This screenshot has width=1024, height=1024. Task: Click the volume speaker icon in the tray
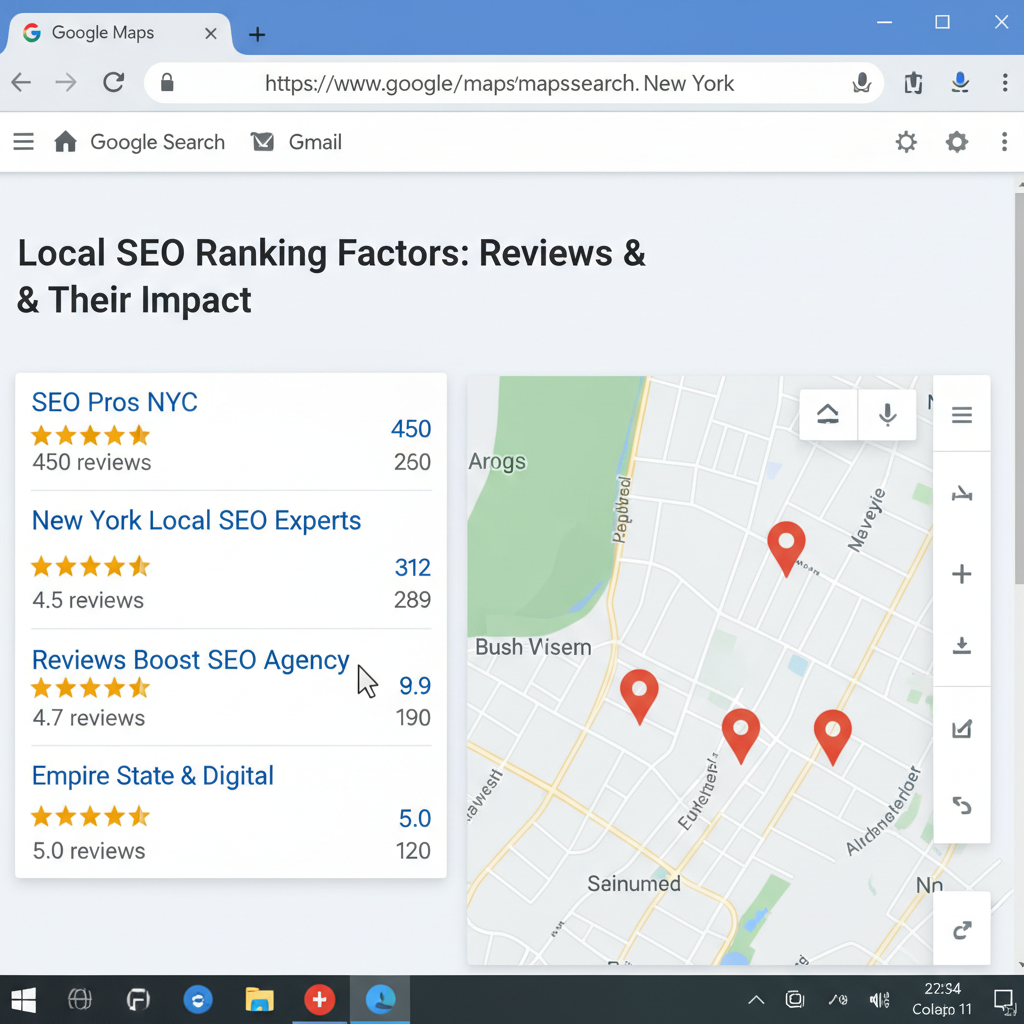coord(880,999)
